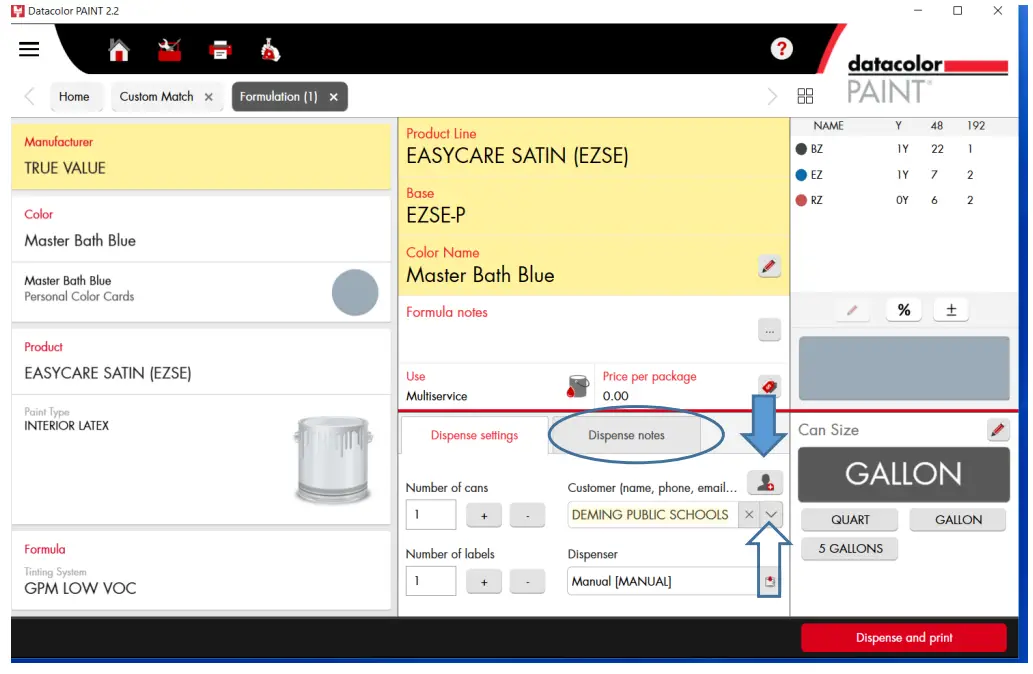Clear the DEMING PUBLIC SCHOOLS customer

[x=749, y=515]
